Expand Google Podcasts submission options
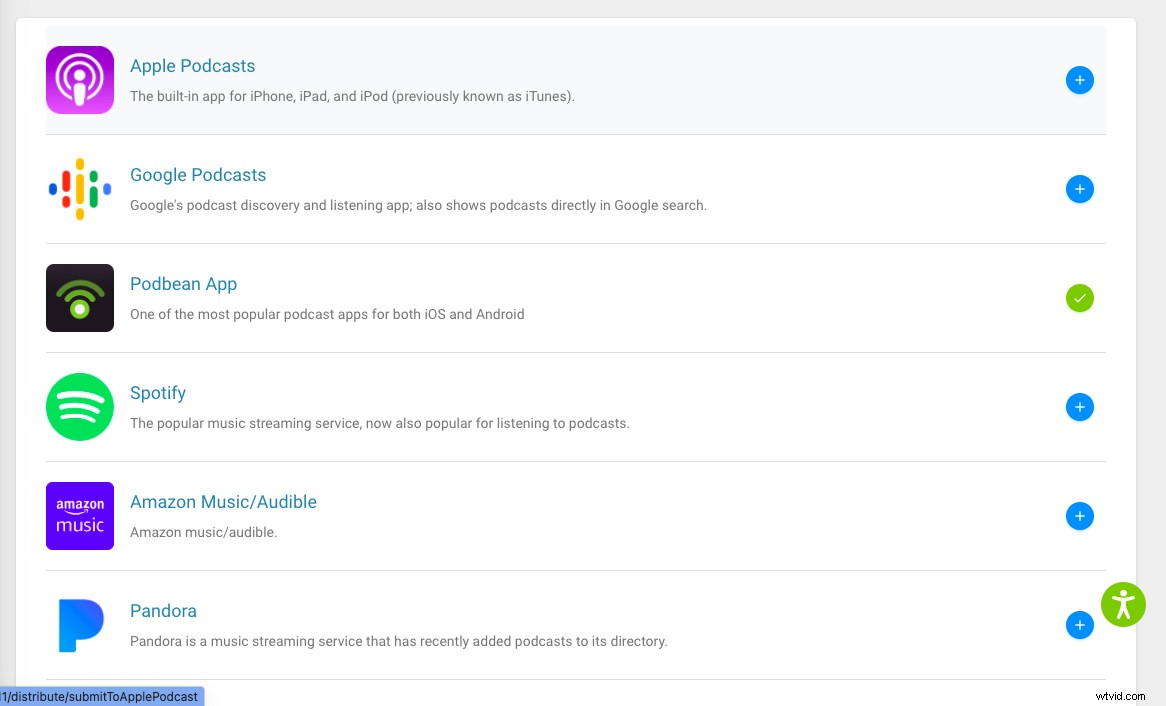1166x706 pixels. (1080, 189)
